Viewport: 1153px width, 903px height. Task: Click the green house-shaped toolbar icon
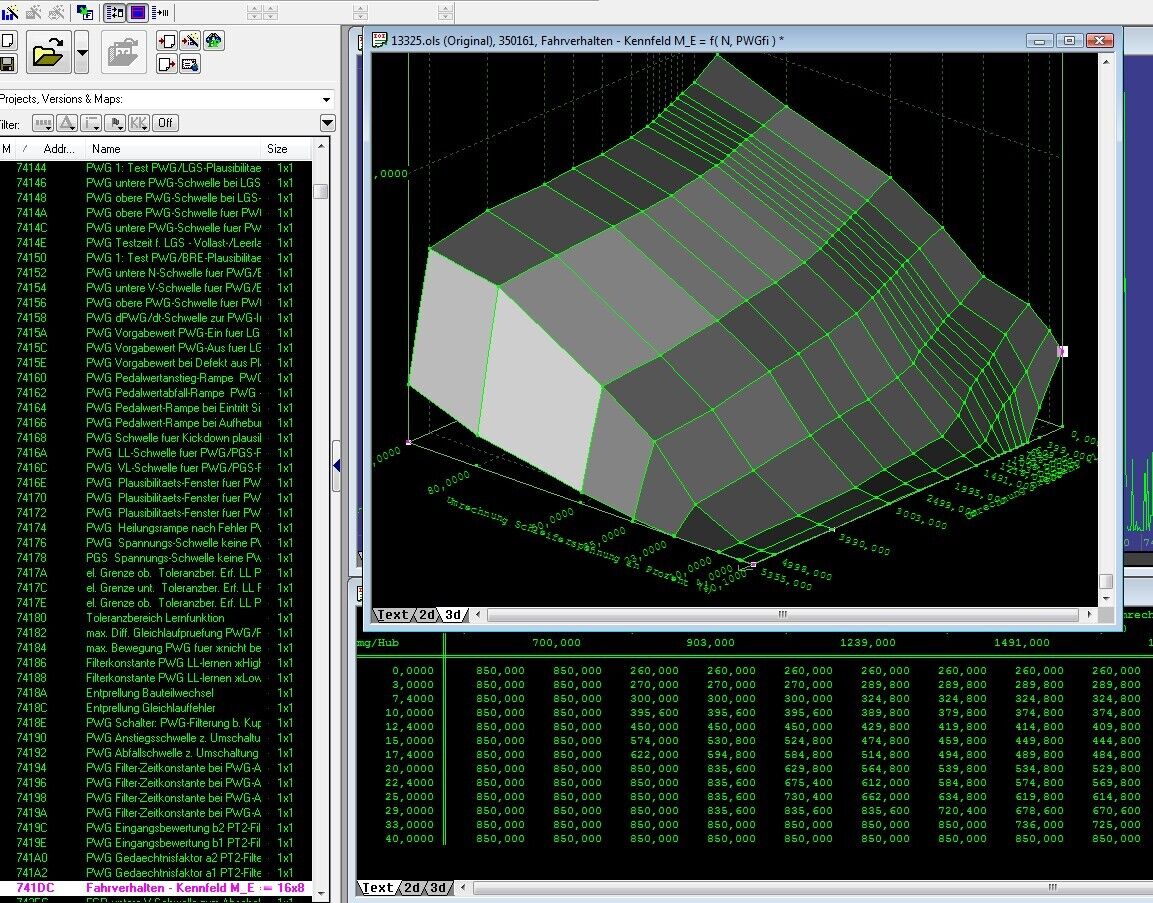[214, 41]
